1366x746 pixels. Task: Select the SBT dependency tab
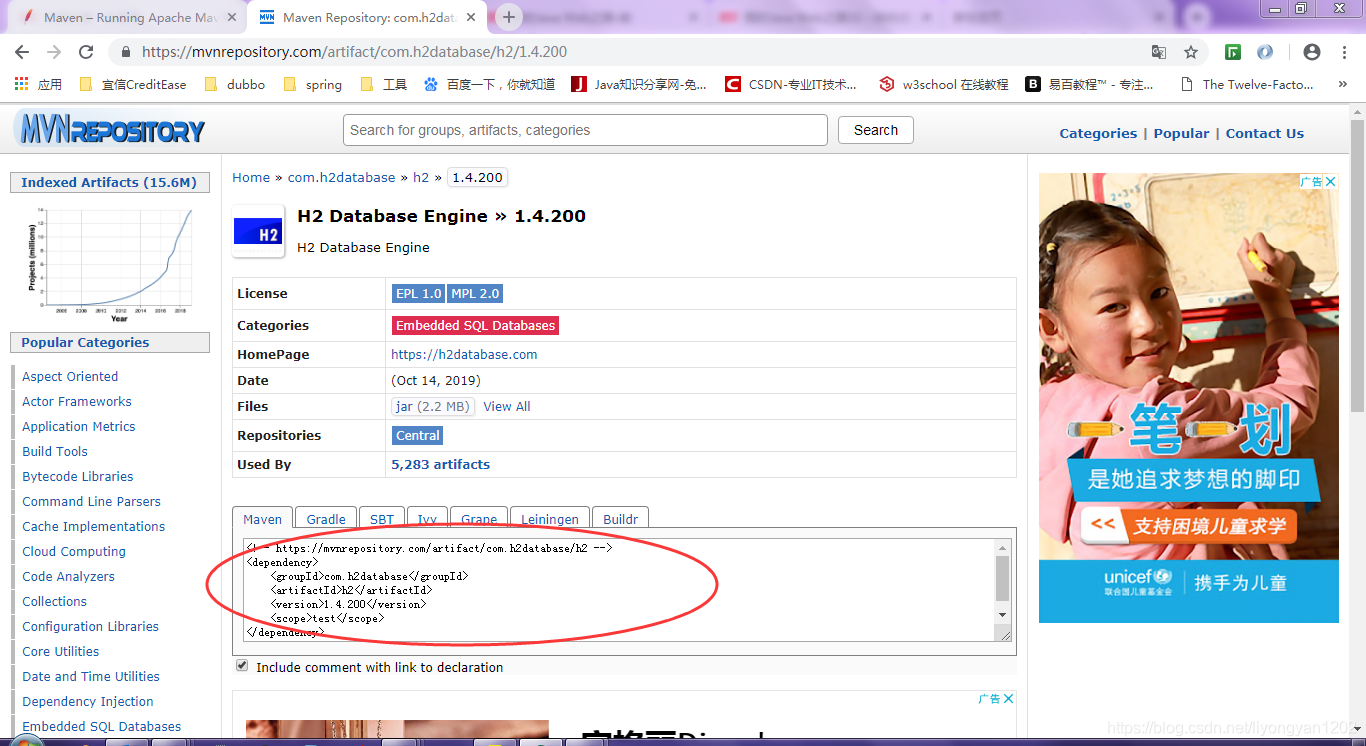[382, 519]
